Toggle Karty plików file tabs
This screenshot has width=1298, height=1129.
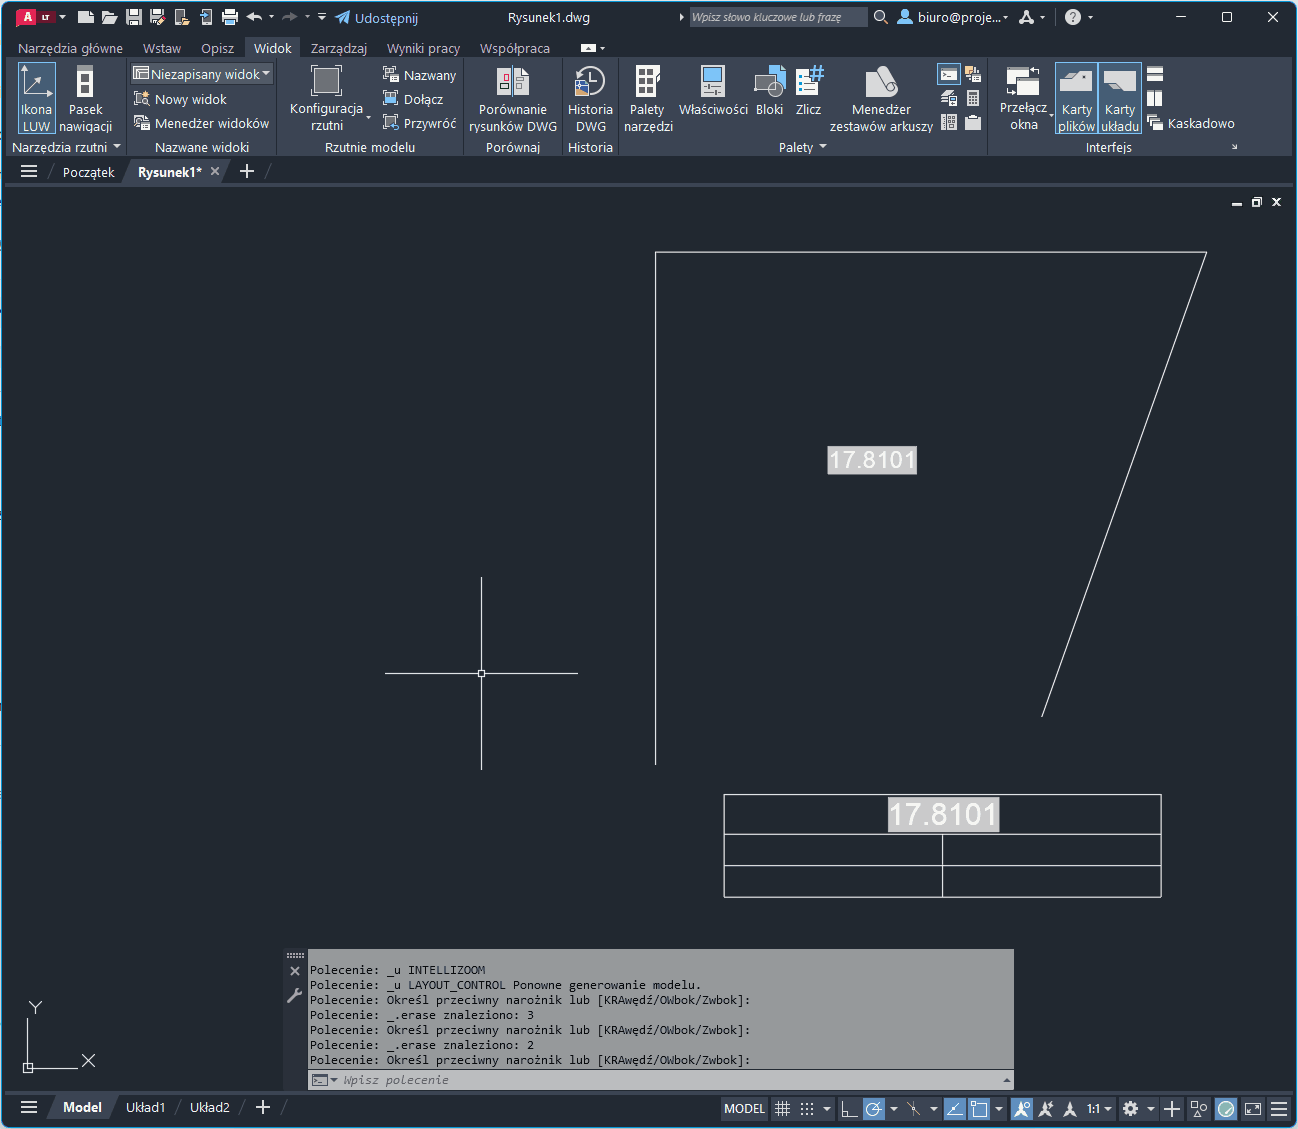point(1076,98)
